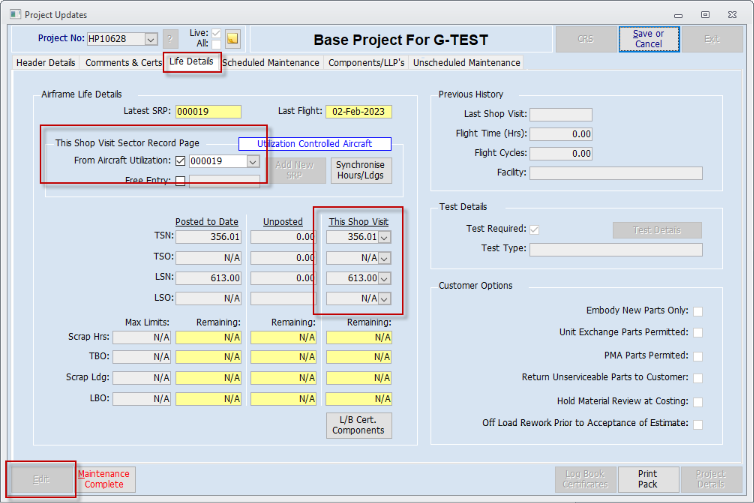Click the Facility field
Screen dimensions: 754x503
(x=616, y=173)
